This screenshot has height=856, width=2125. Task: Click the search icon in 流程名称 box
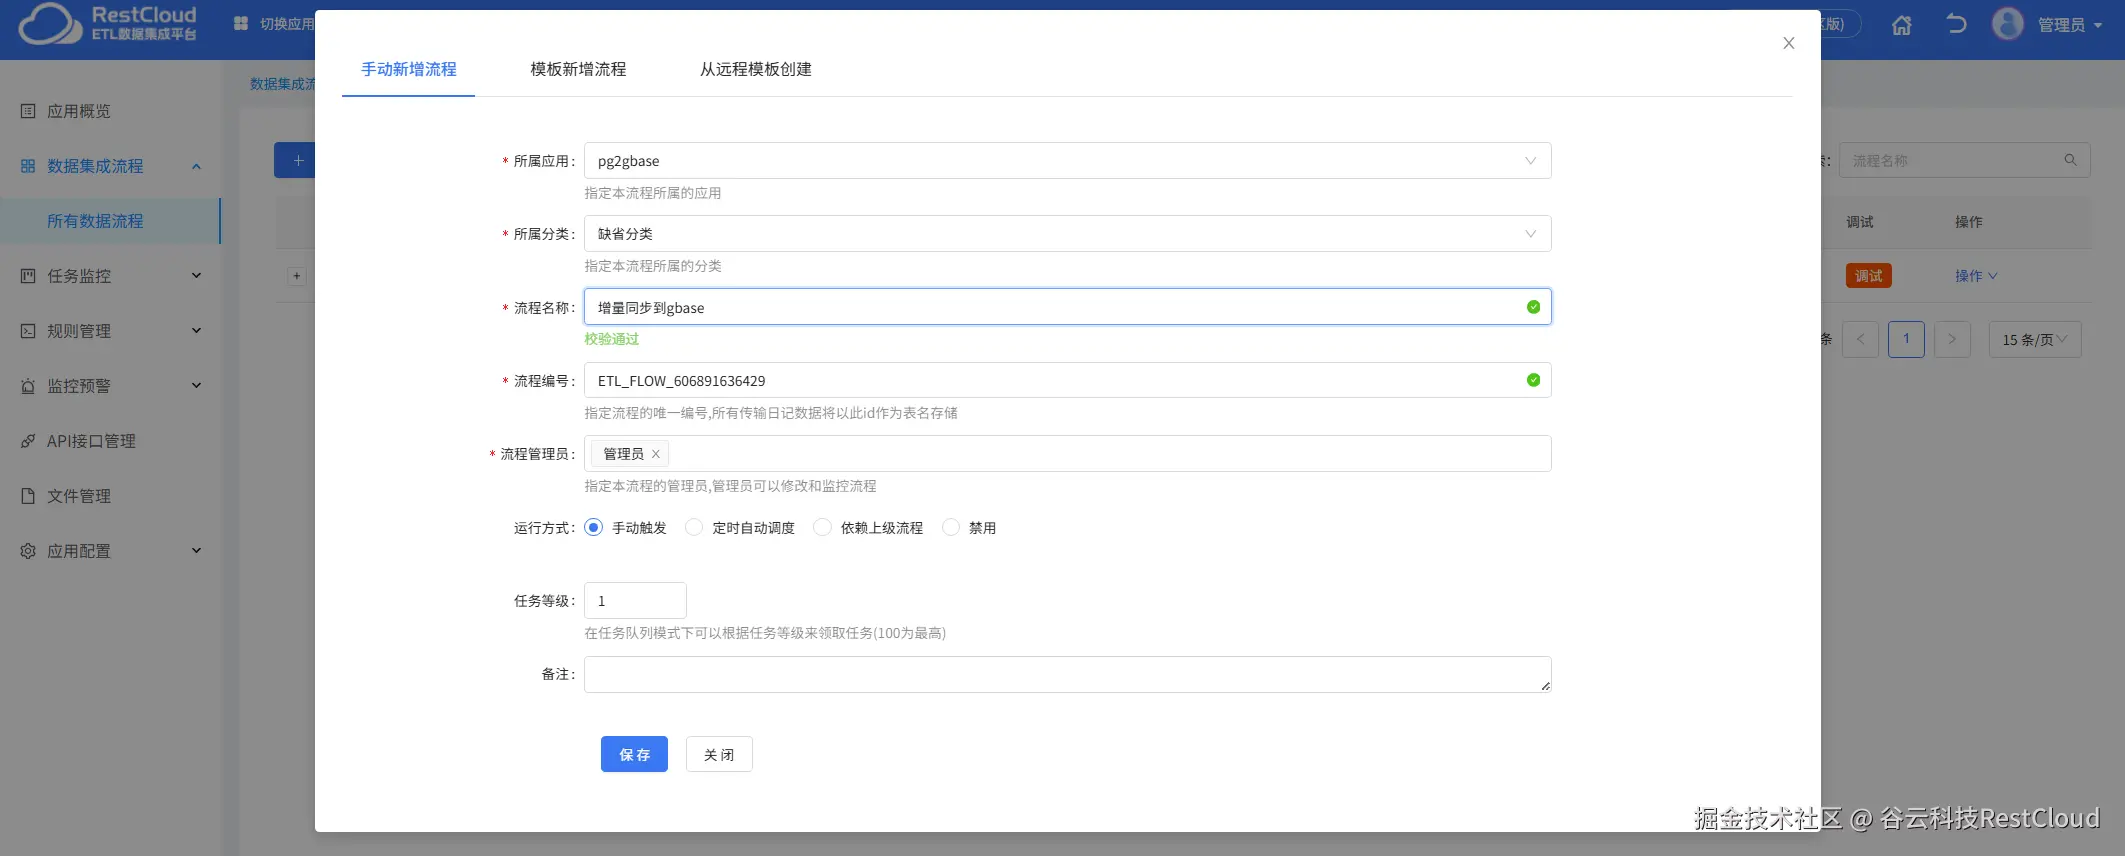tap(2070, 160)
